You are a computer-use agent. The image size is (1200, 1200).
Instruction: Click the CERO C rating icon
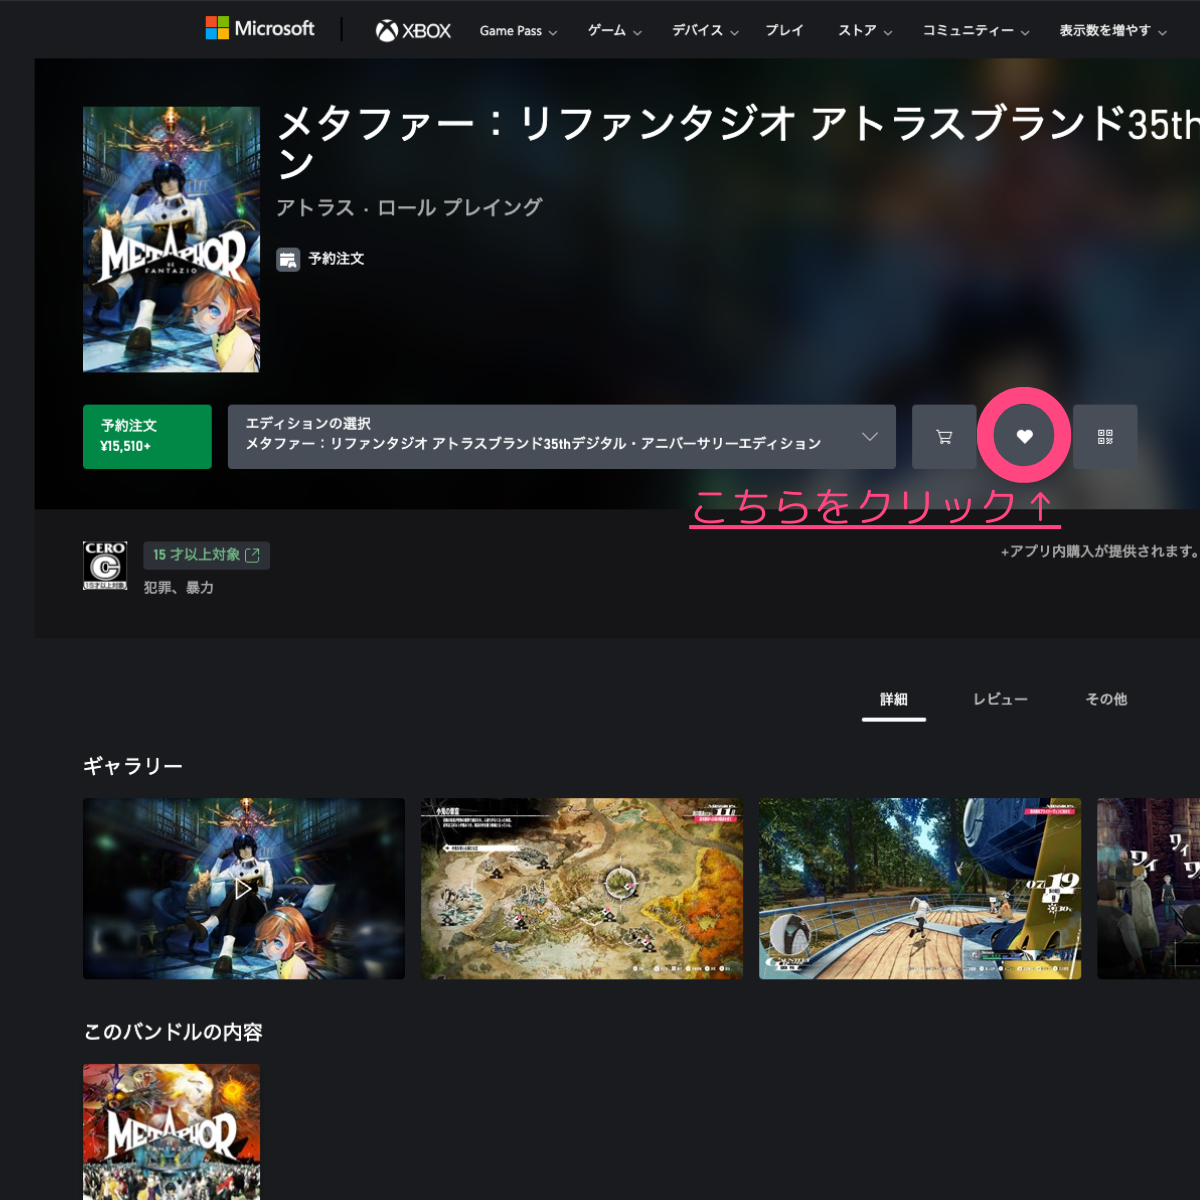105,566
